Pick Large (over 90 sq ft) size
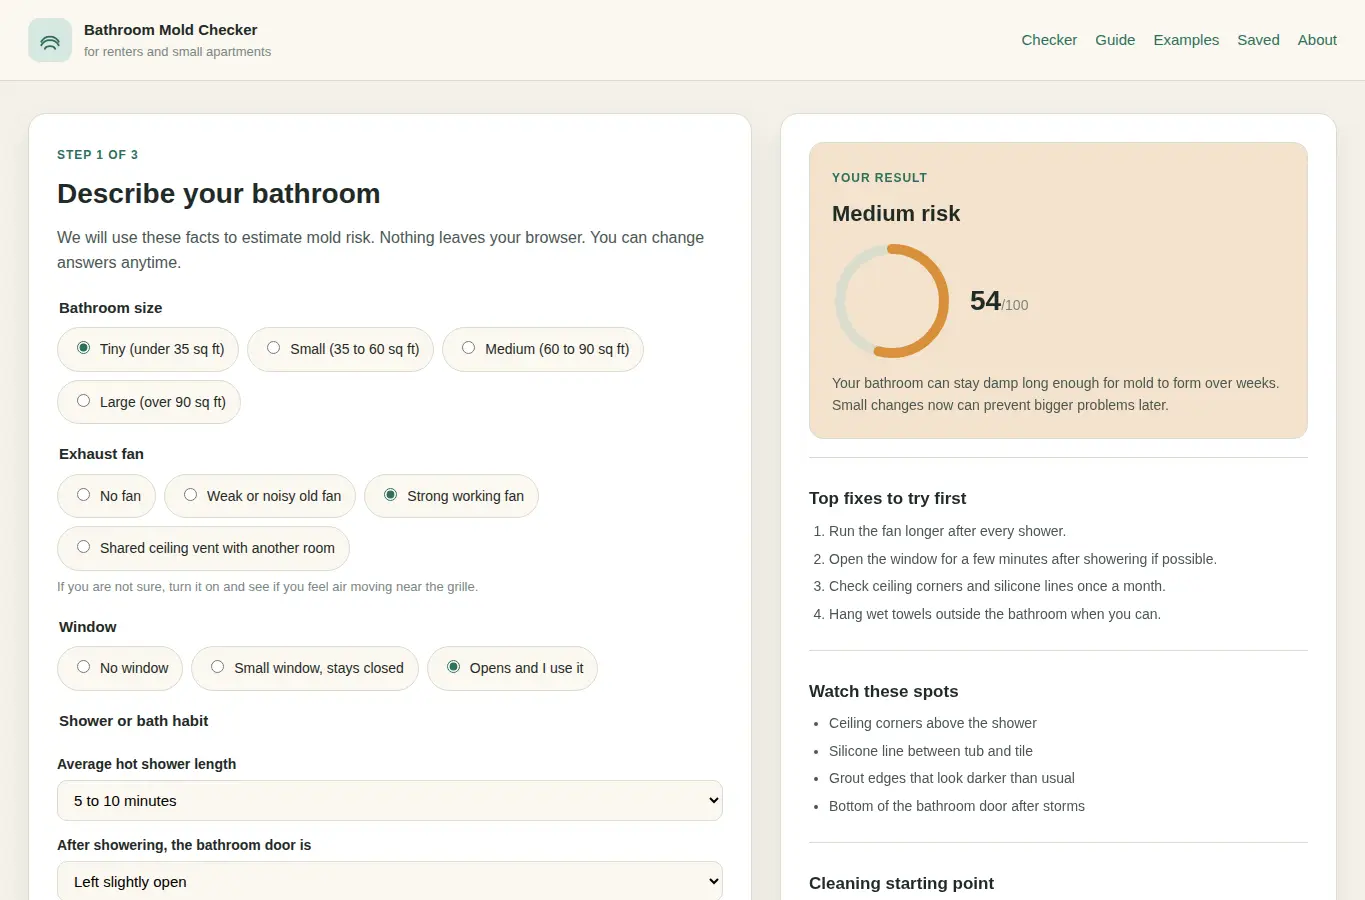The width and height of the screenshot is (1365, 900). point(149,402)
